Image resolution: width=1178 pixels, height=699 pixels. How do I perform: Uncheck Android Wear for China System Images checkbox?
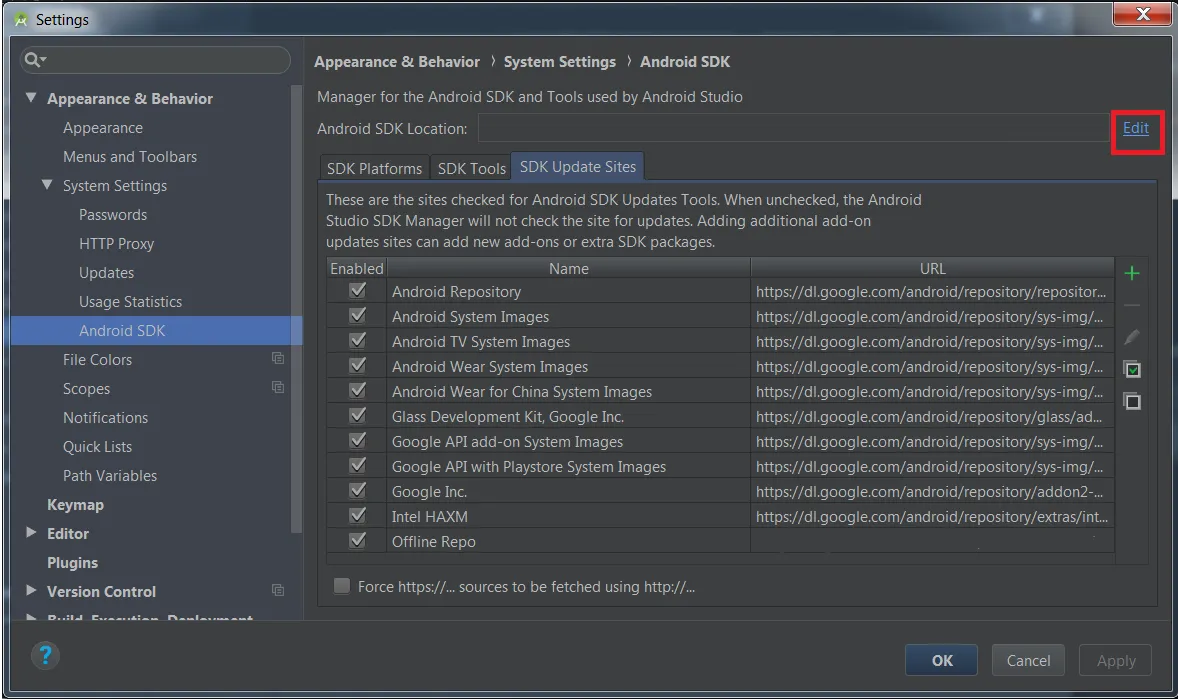click(x=358, y=390)
